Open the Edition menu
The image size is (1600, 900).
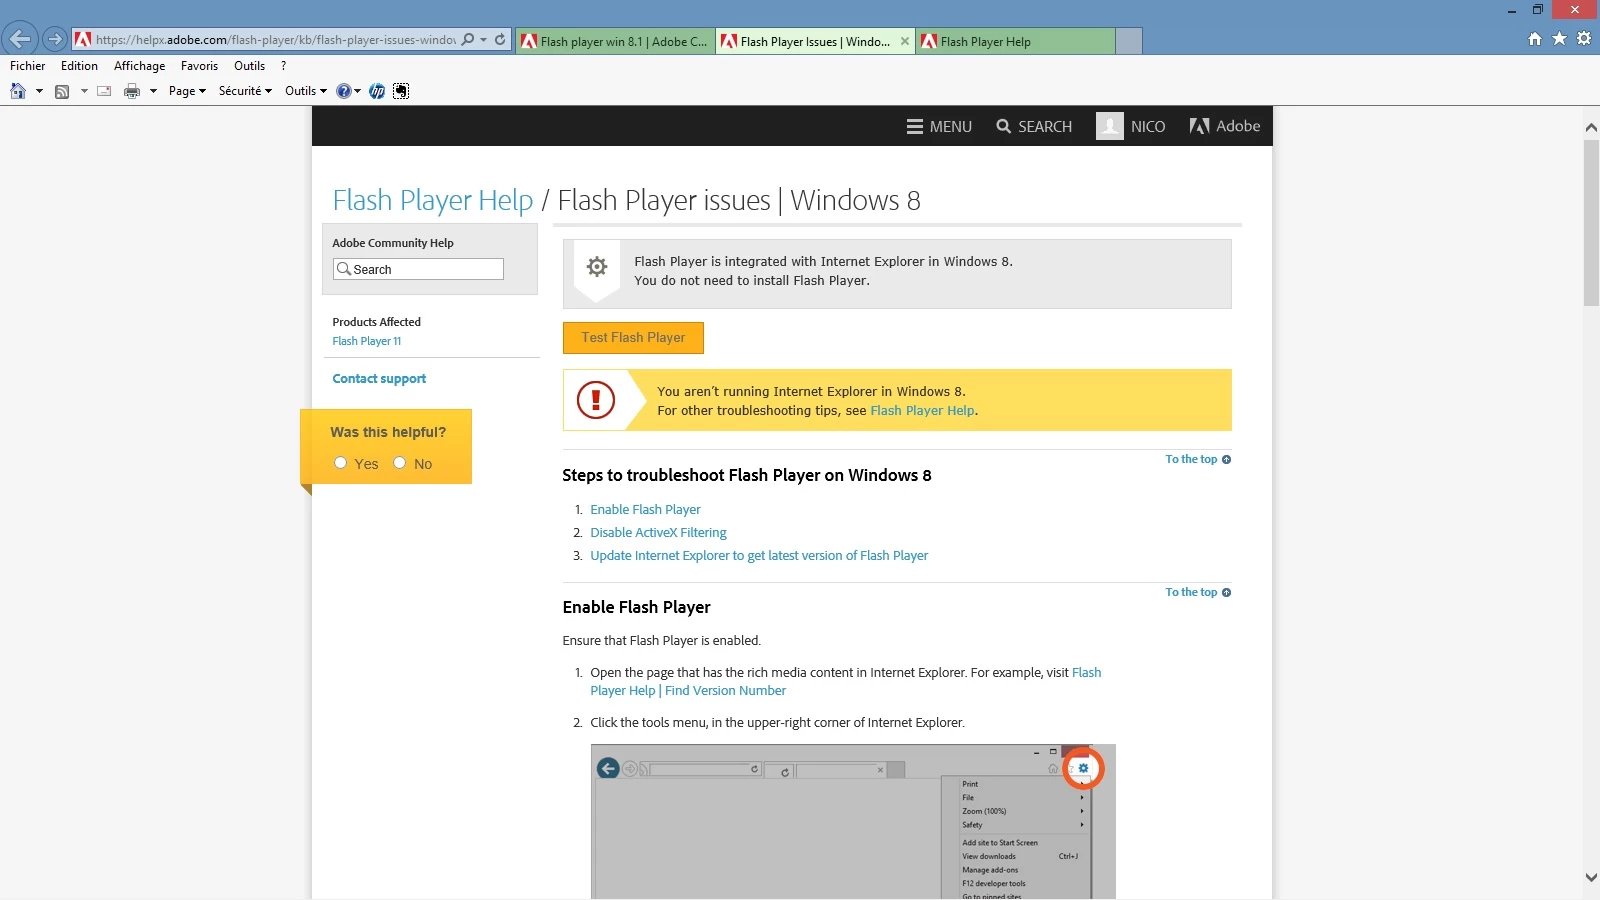(79, 66)
